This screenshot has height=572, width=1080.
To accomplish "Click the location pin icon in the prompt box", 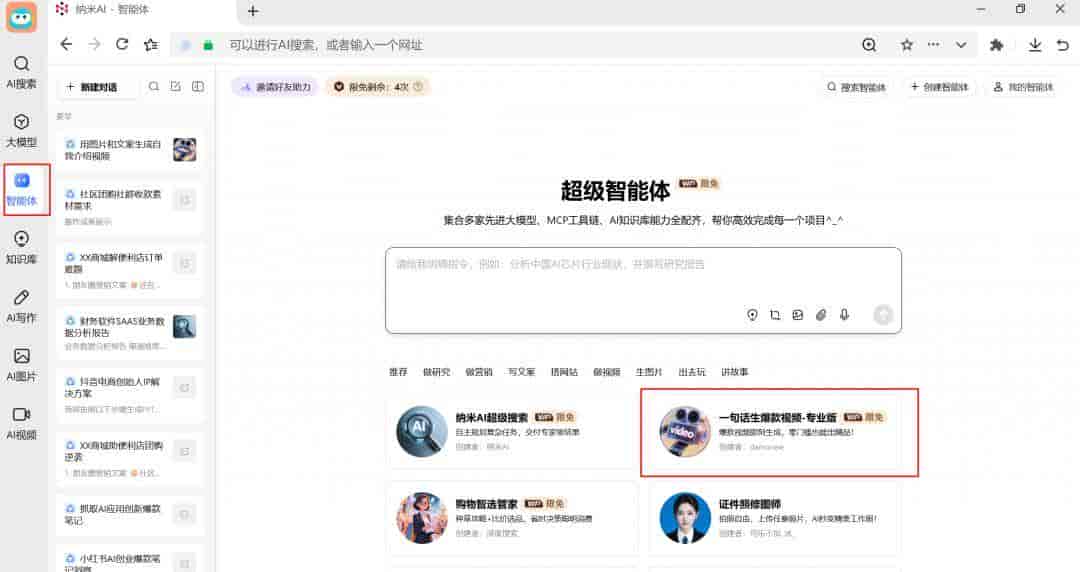I will [x=752, y=315].
